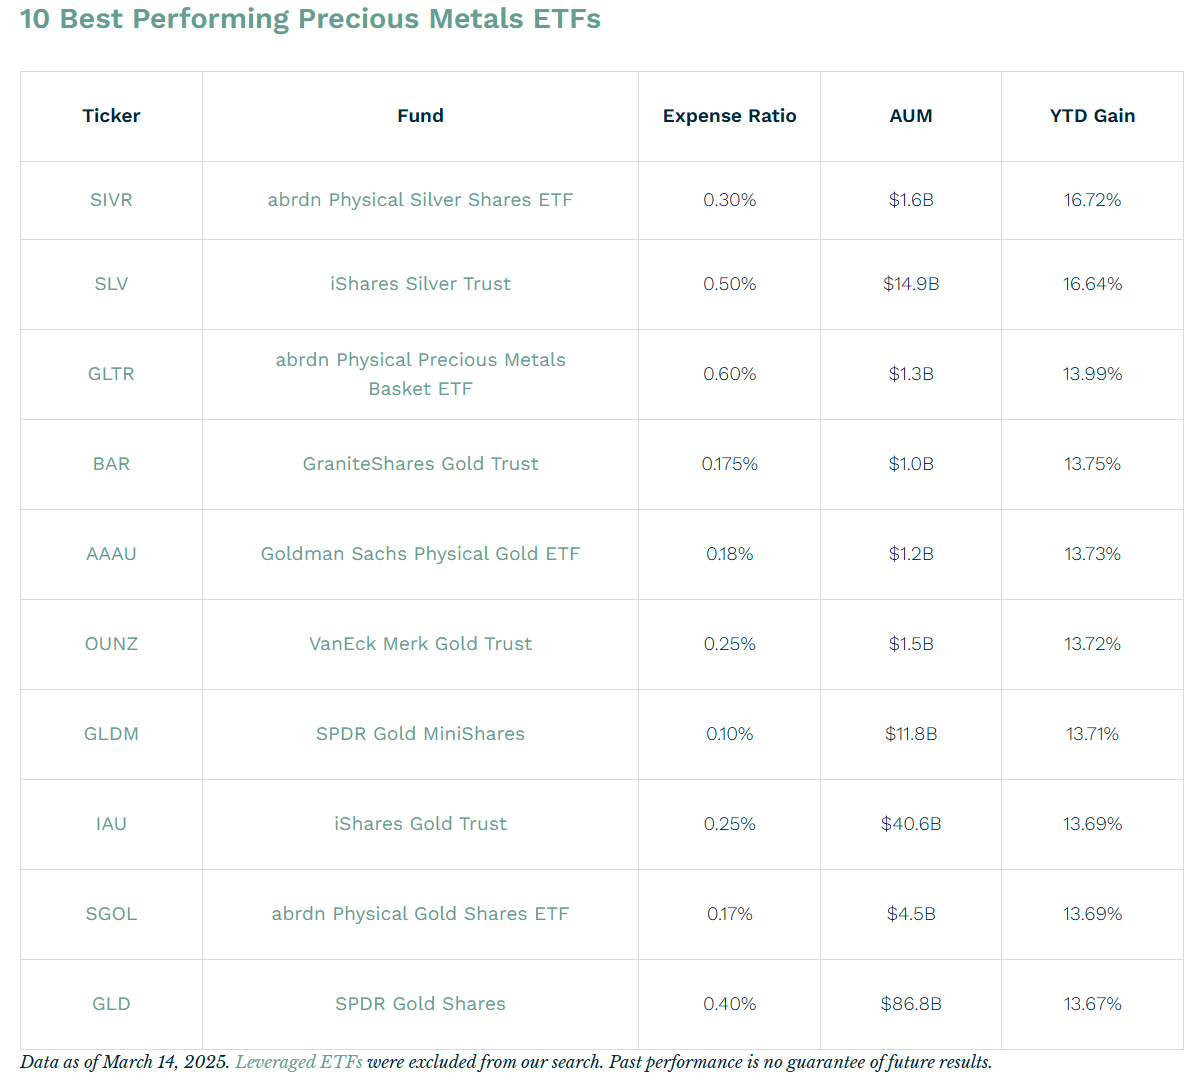The image size is (1191, 1077).
Task: Open the SGOL ticker link
Action: [111, 914]
